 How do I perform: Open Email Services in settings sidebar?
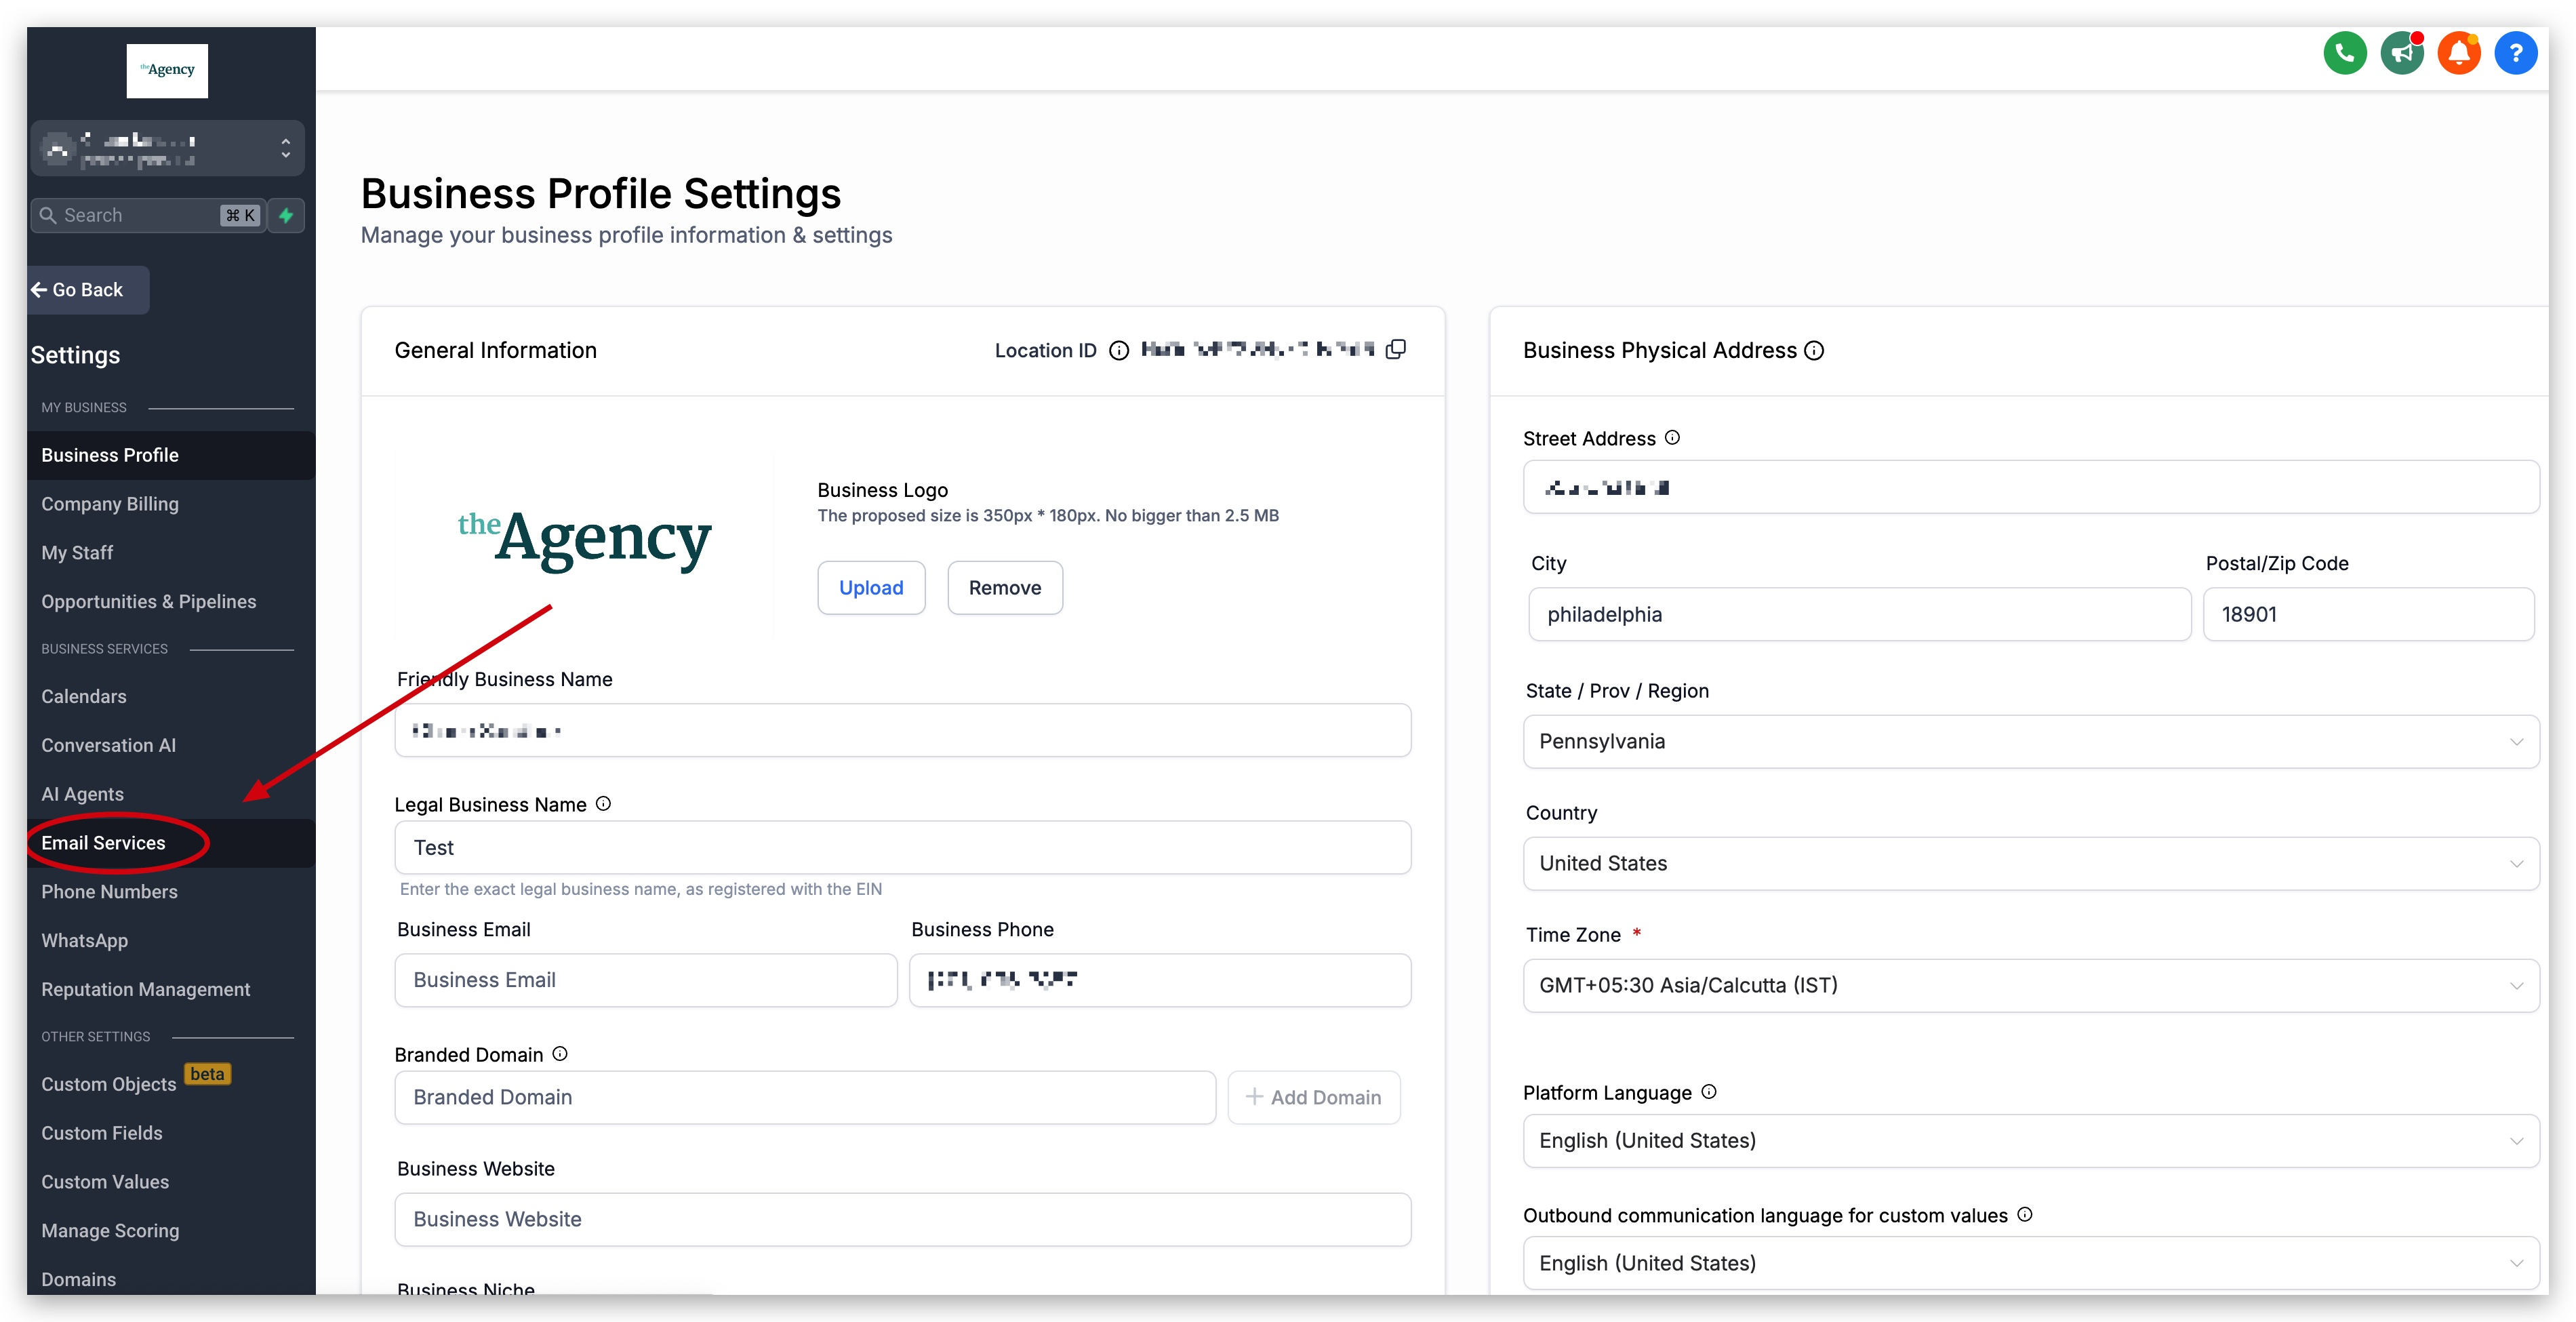pos(103,843)
